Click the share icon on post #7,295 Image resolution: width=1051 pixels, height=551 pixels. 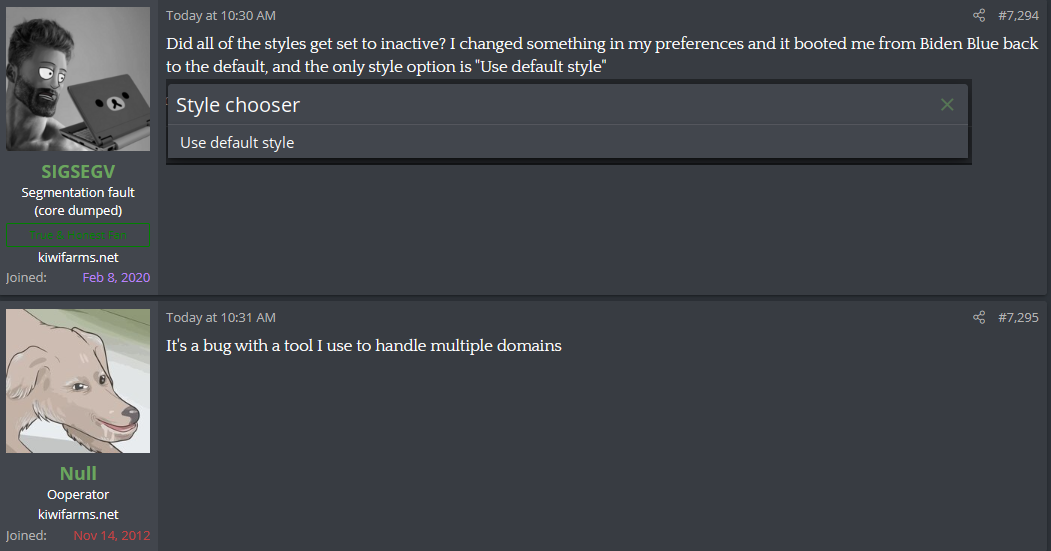(979, 318)
